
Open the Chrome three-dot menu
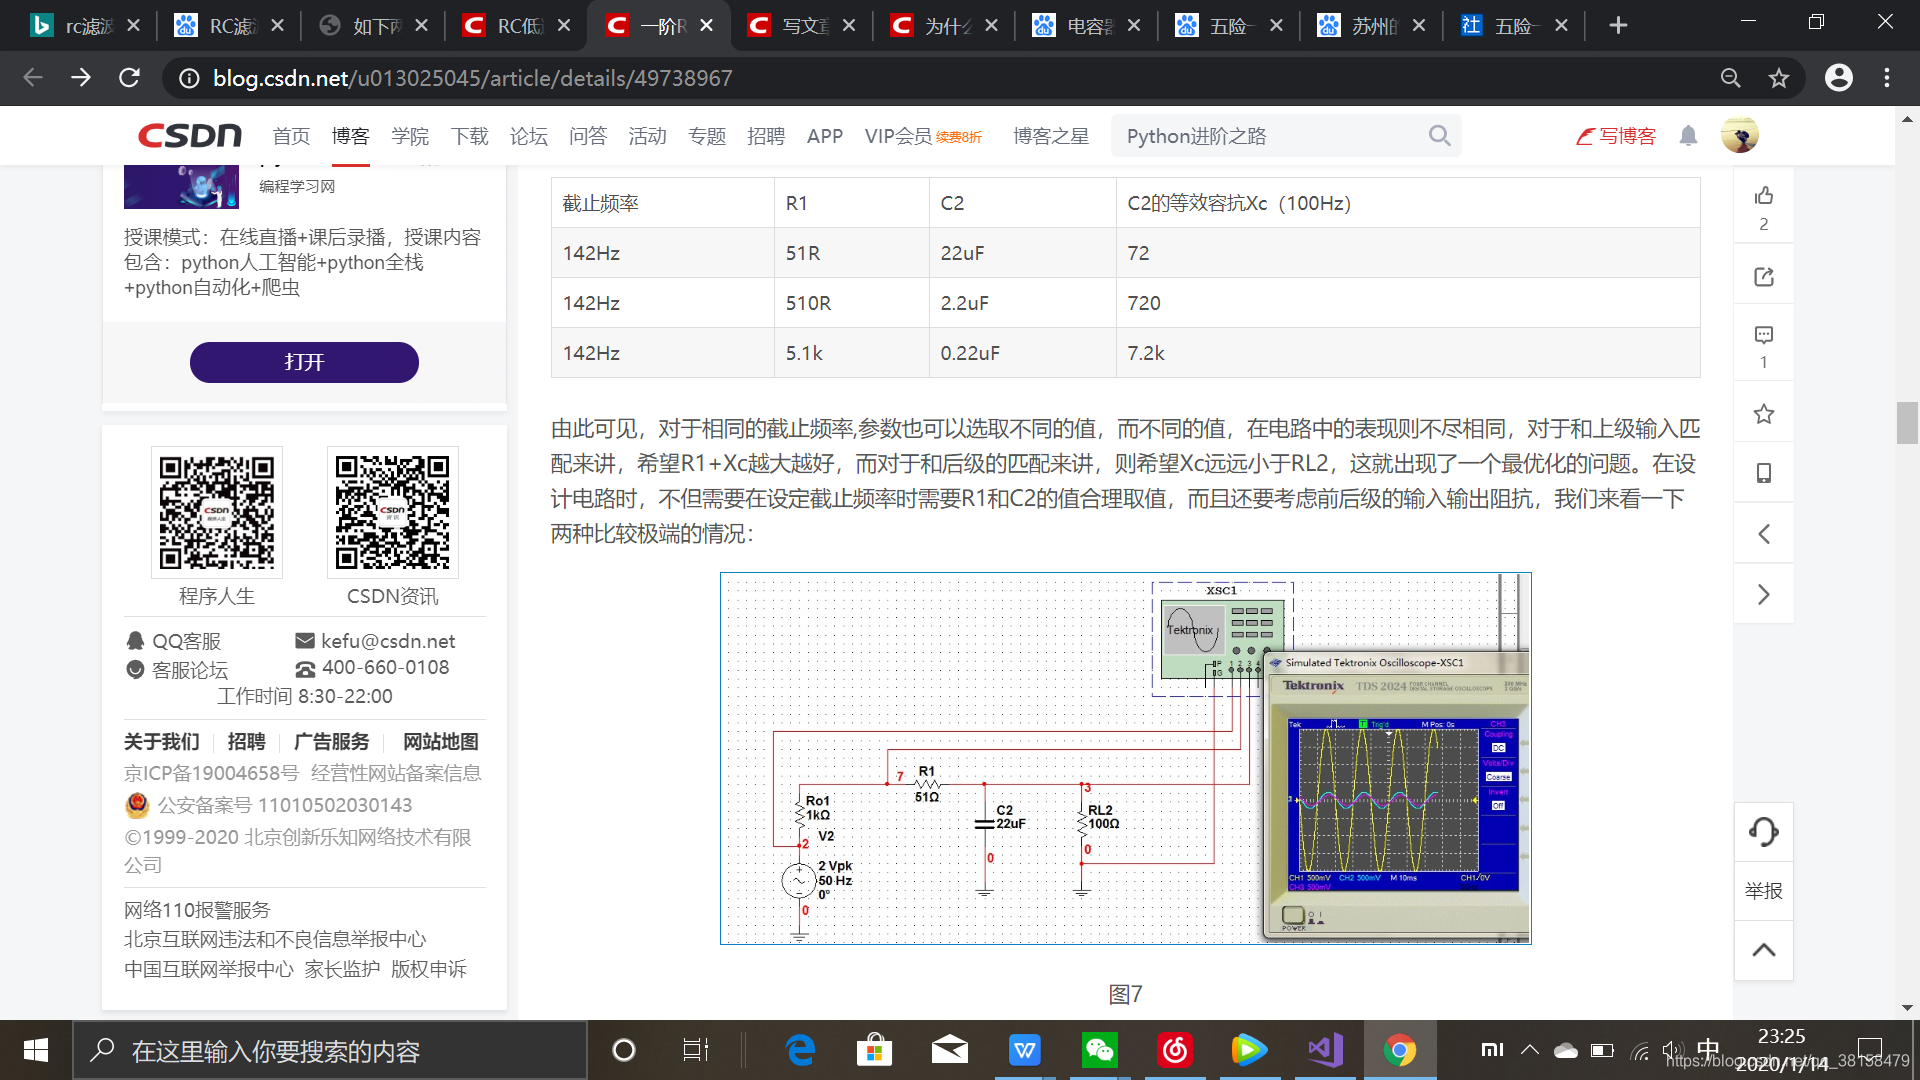(x=1887, y=78)
